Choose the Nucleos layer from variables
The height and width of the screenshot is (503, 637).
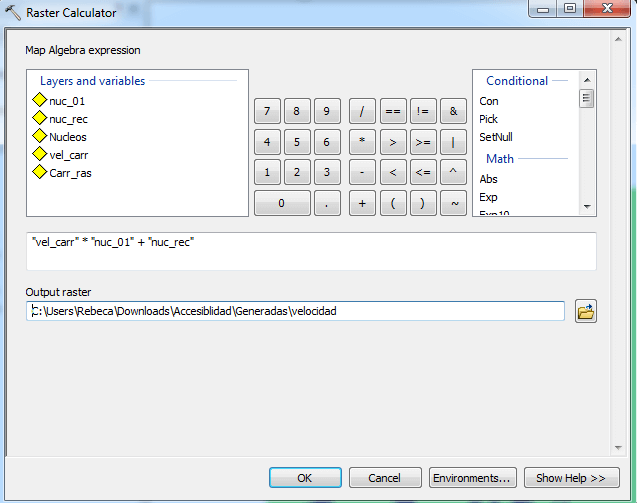67,137
